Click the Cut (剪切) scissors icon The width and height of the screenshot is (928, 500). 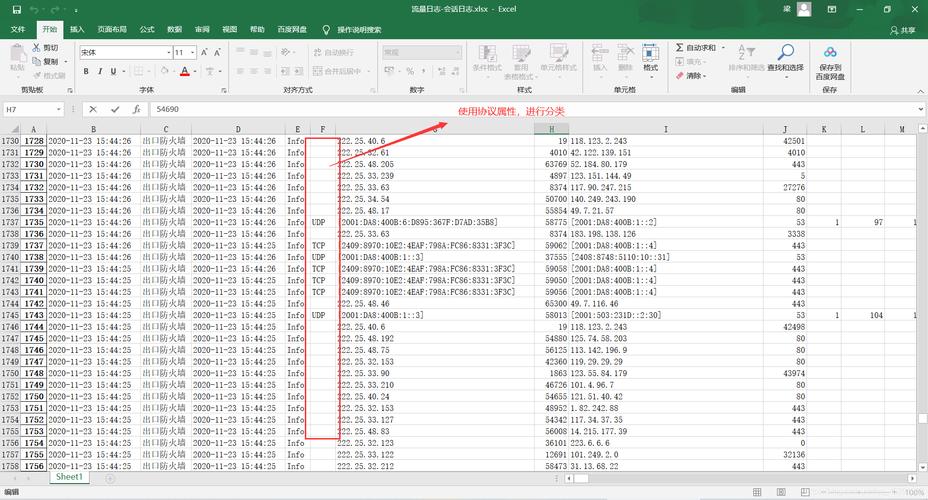point(37,47)
